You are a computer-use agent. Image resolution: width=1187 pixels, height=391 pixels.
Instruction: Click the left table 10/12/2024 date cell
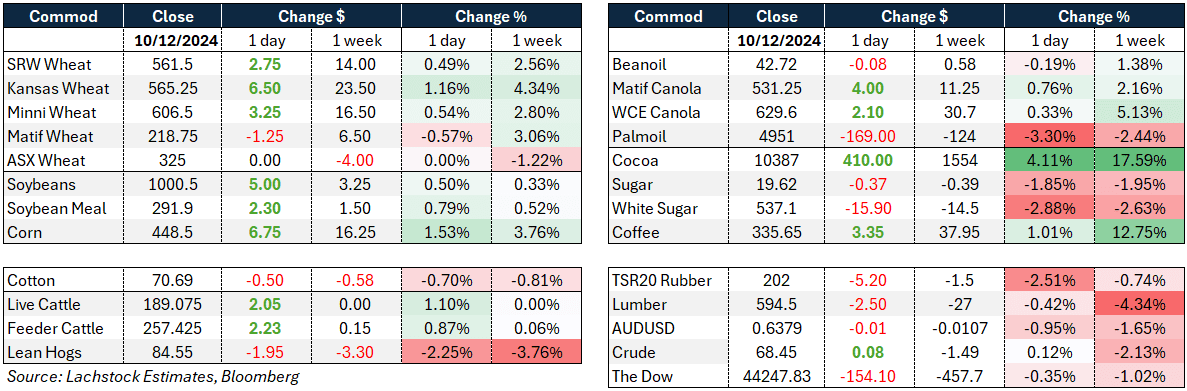173,41
